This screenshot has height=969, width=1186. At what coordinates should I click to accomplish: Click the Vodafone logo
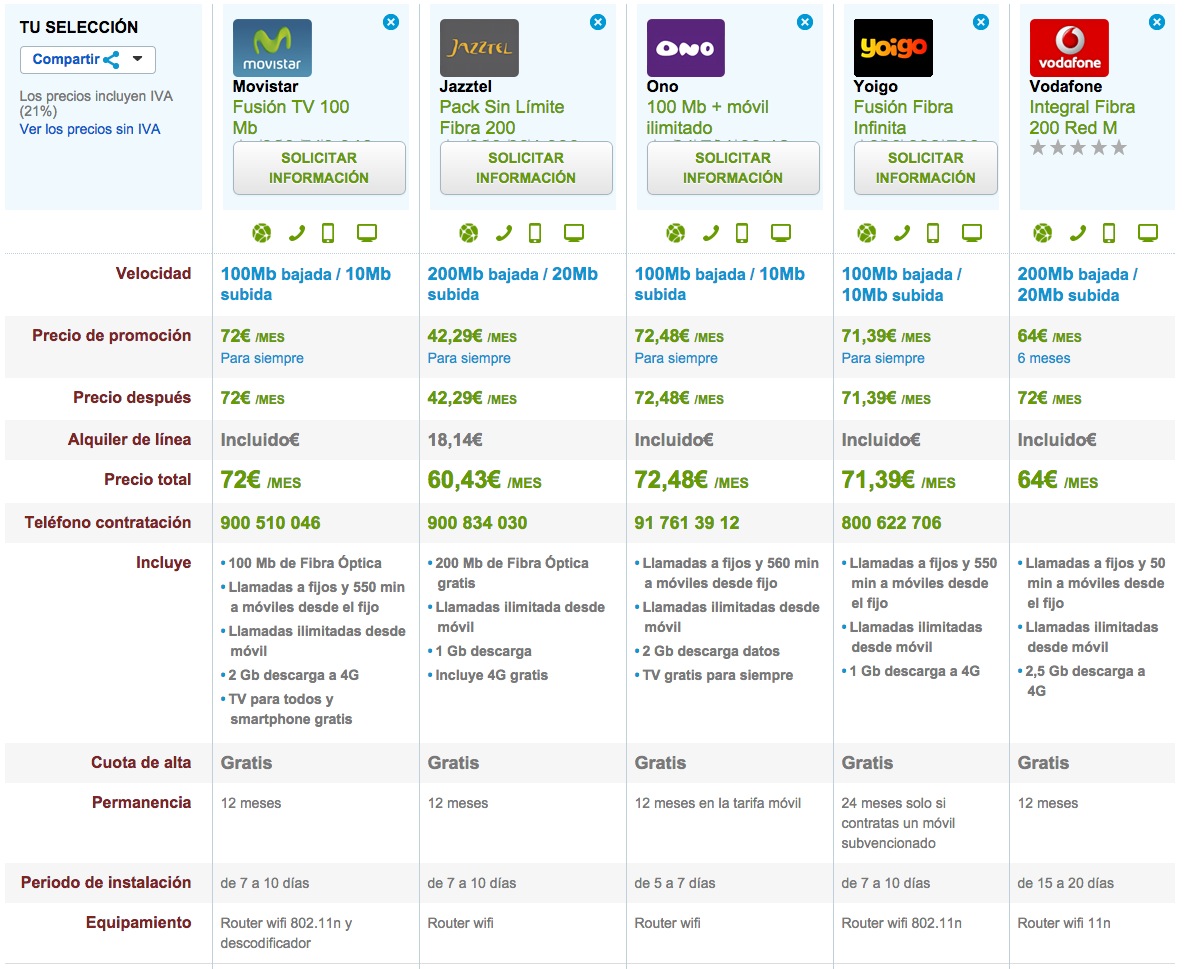[x=1069, y=48]
